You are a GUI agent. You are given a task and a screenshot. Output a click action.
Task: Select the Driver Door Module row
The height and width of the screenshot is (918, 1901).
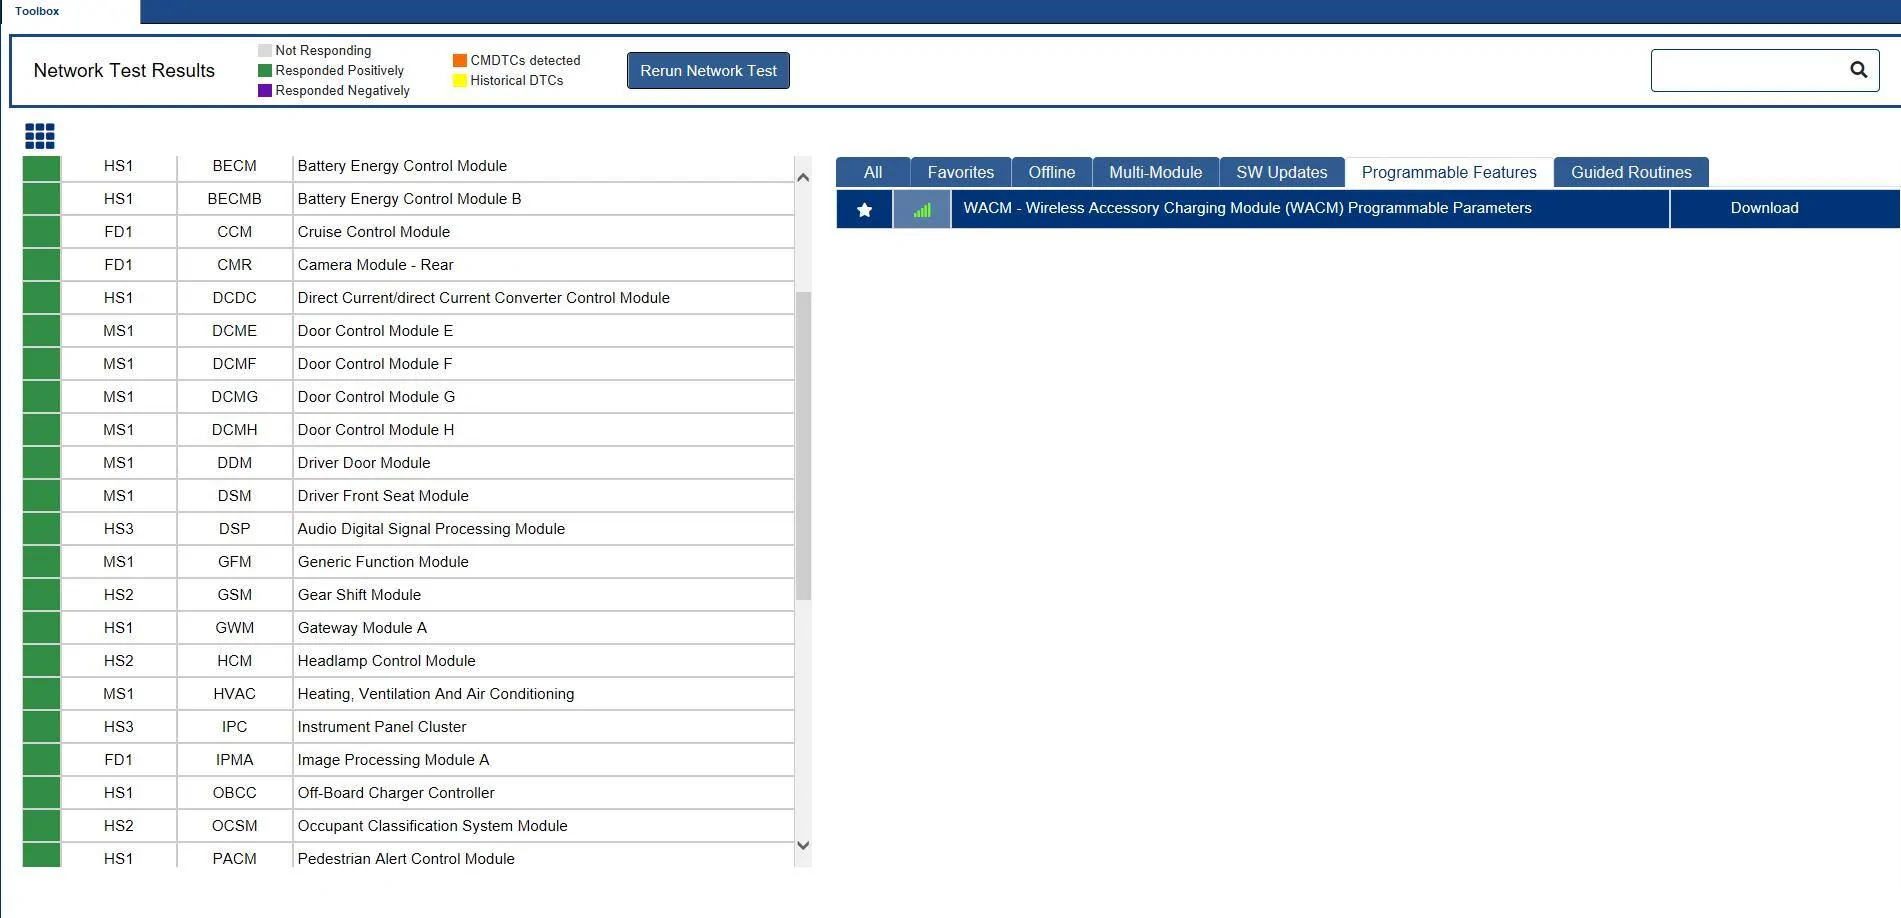(408, 463)
